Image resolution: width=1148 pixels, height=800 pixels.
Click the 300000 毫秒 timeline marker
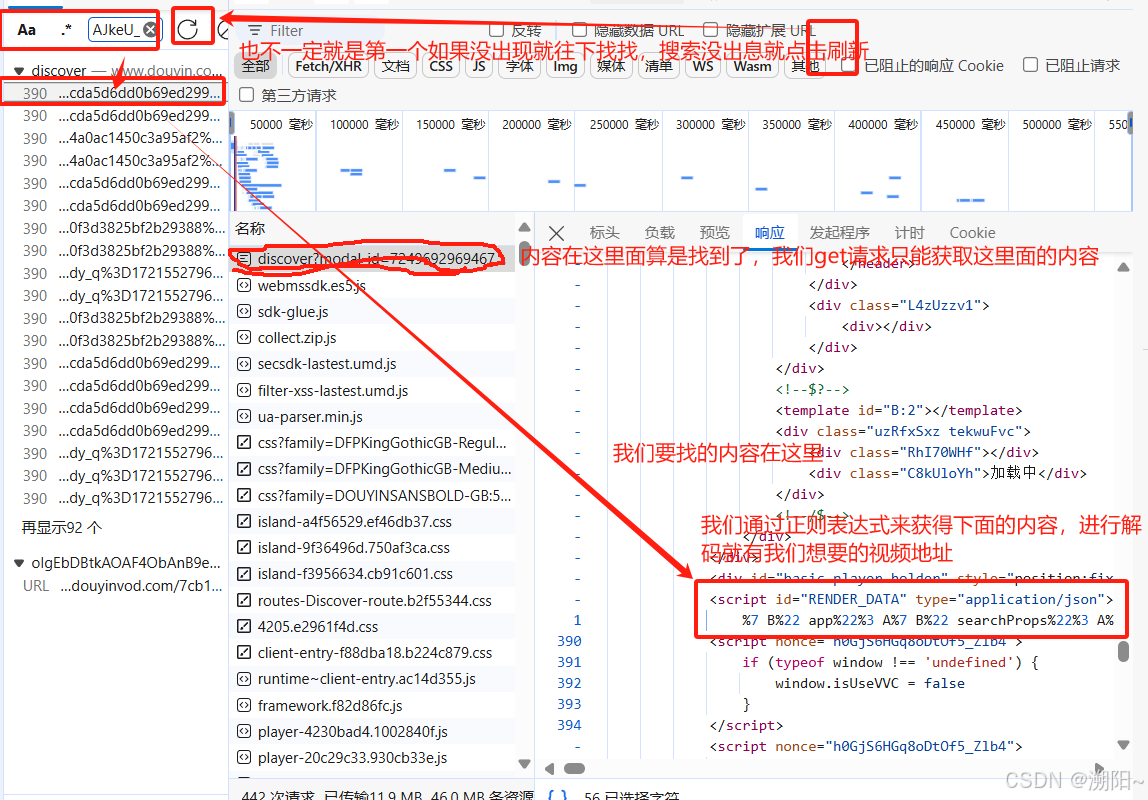[710, 124]
